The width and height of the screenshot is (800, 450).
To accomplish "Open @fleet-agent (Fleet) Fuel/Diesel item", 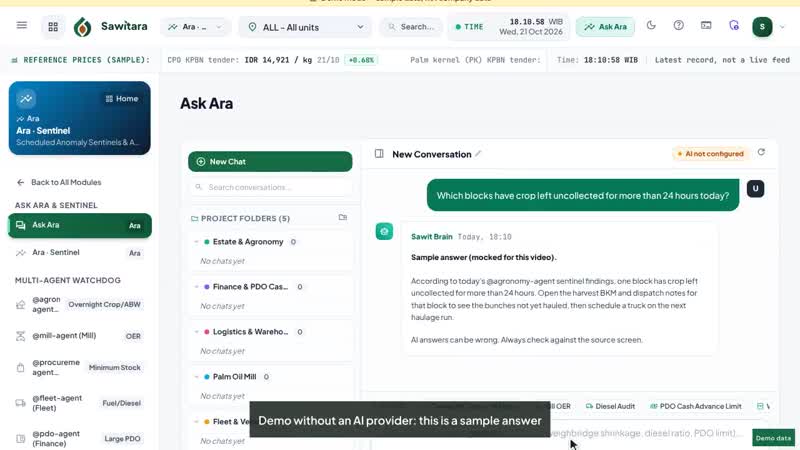I will tap(80, 403).
